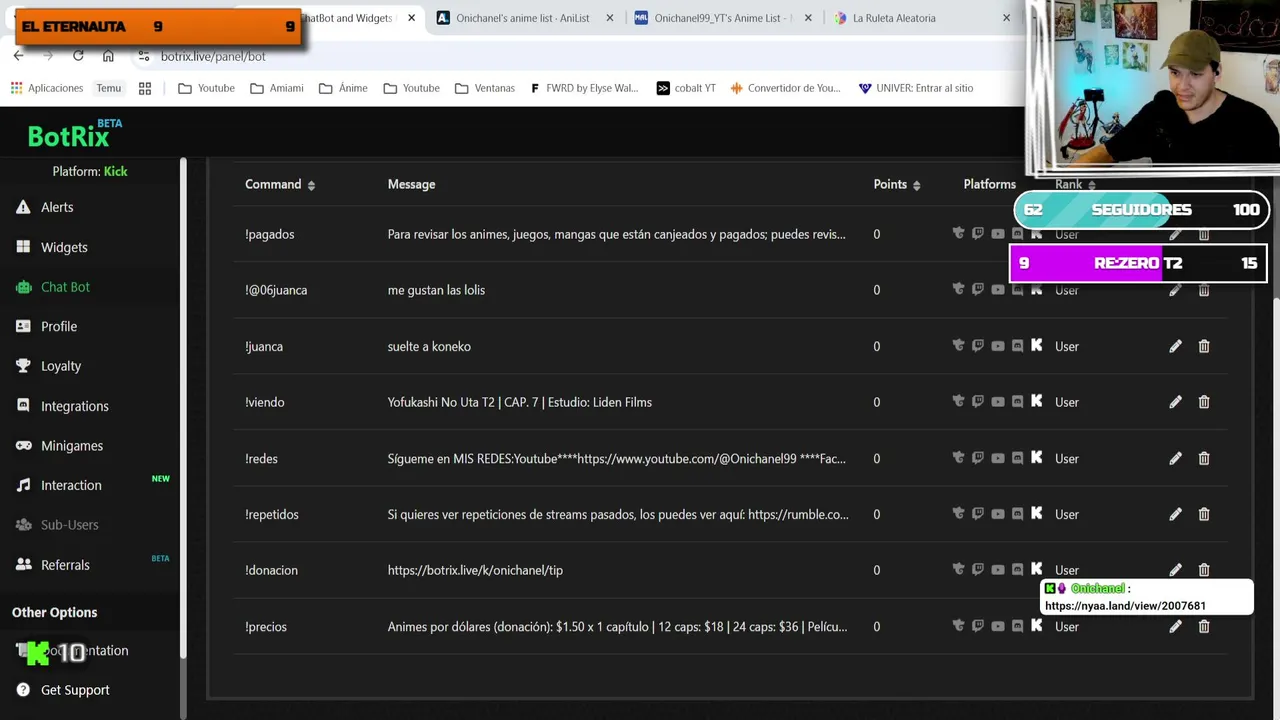Go back with browser back arrow

18,56
